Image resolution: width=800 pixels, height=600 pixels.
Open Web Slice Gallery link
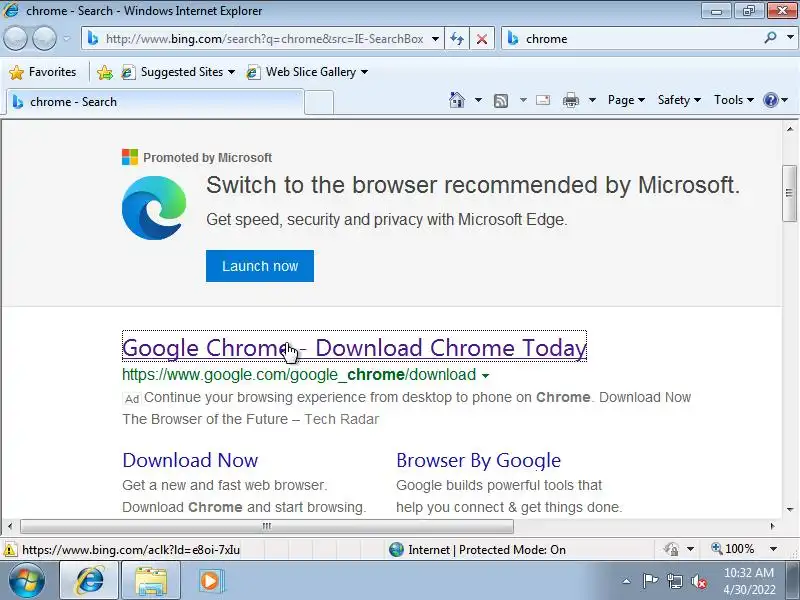pos(307,72)
